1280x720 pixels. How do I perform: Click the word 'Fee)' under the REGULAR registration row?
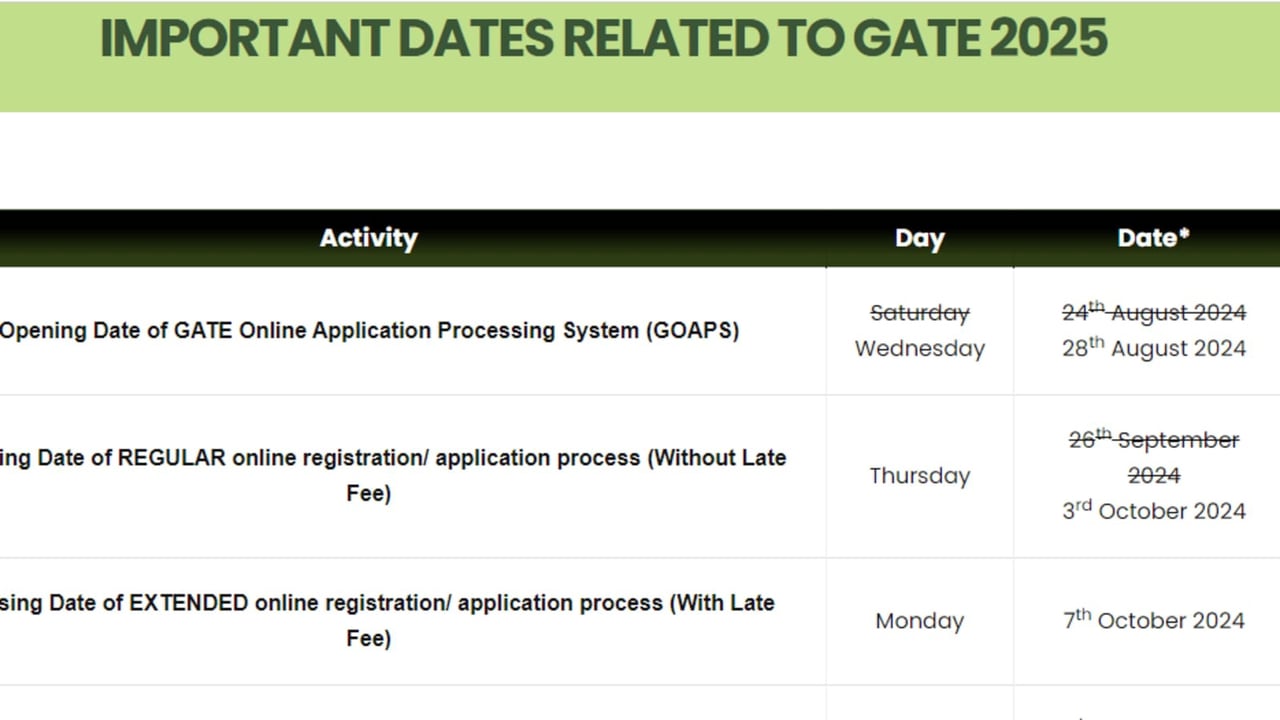tap(368, 493)
